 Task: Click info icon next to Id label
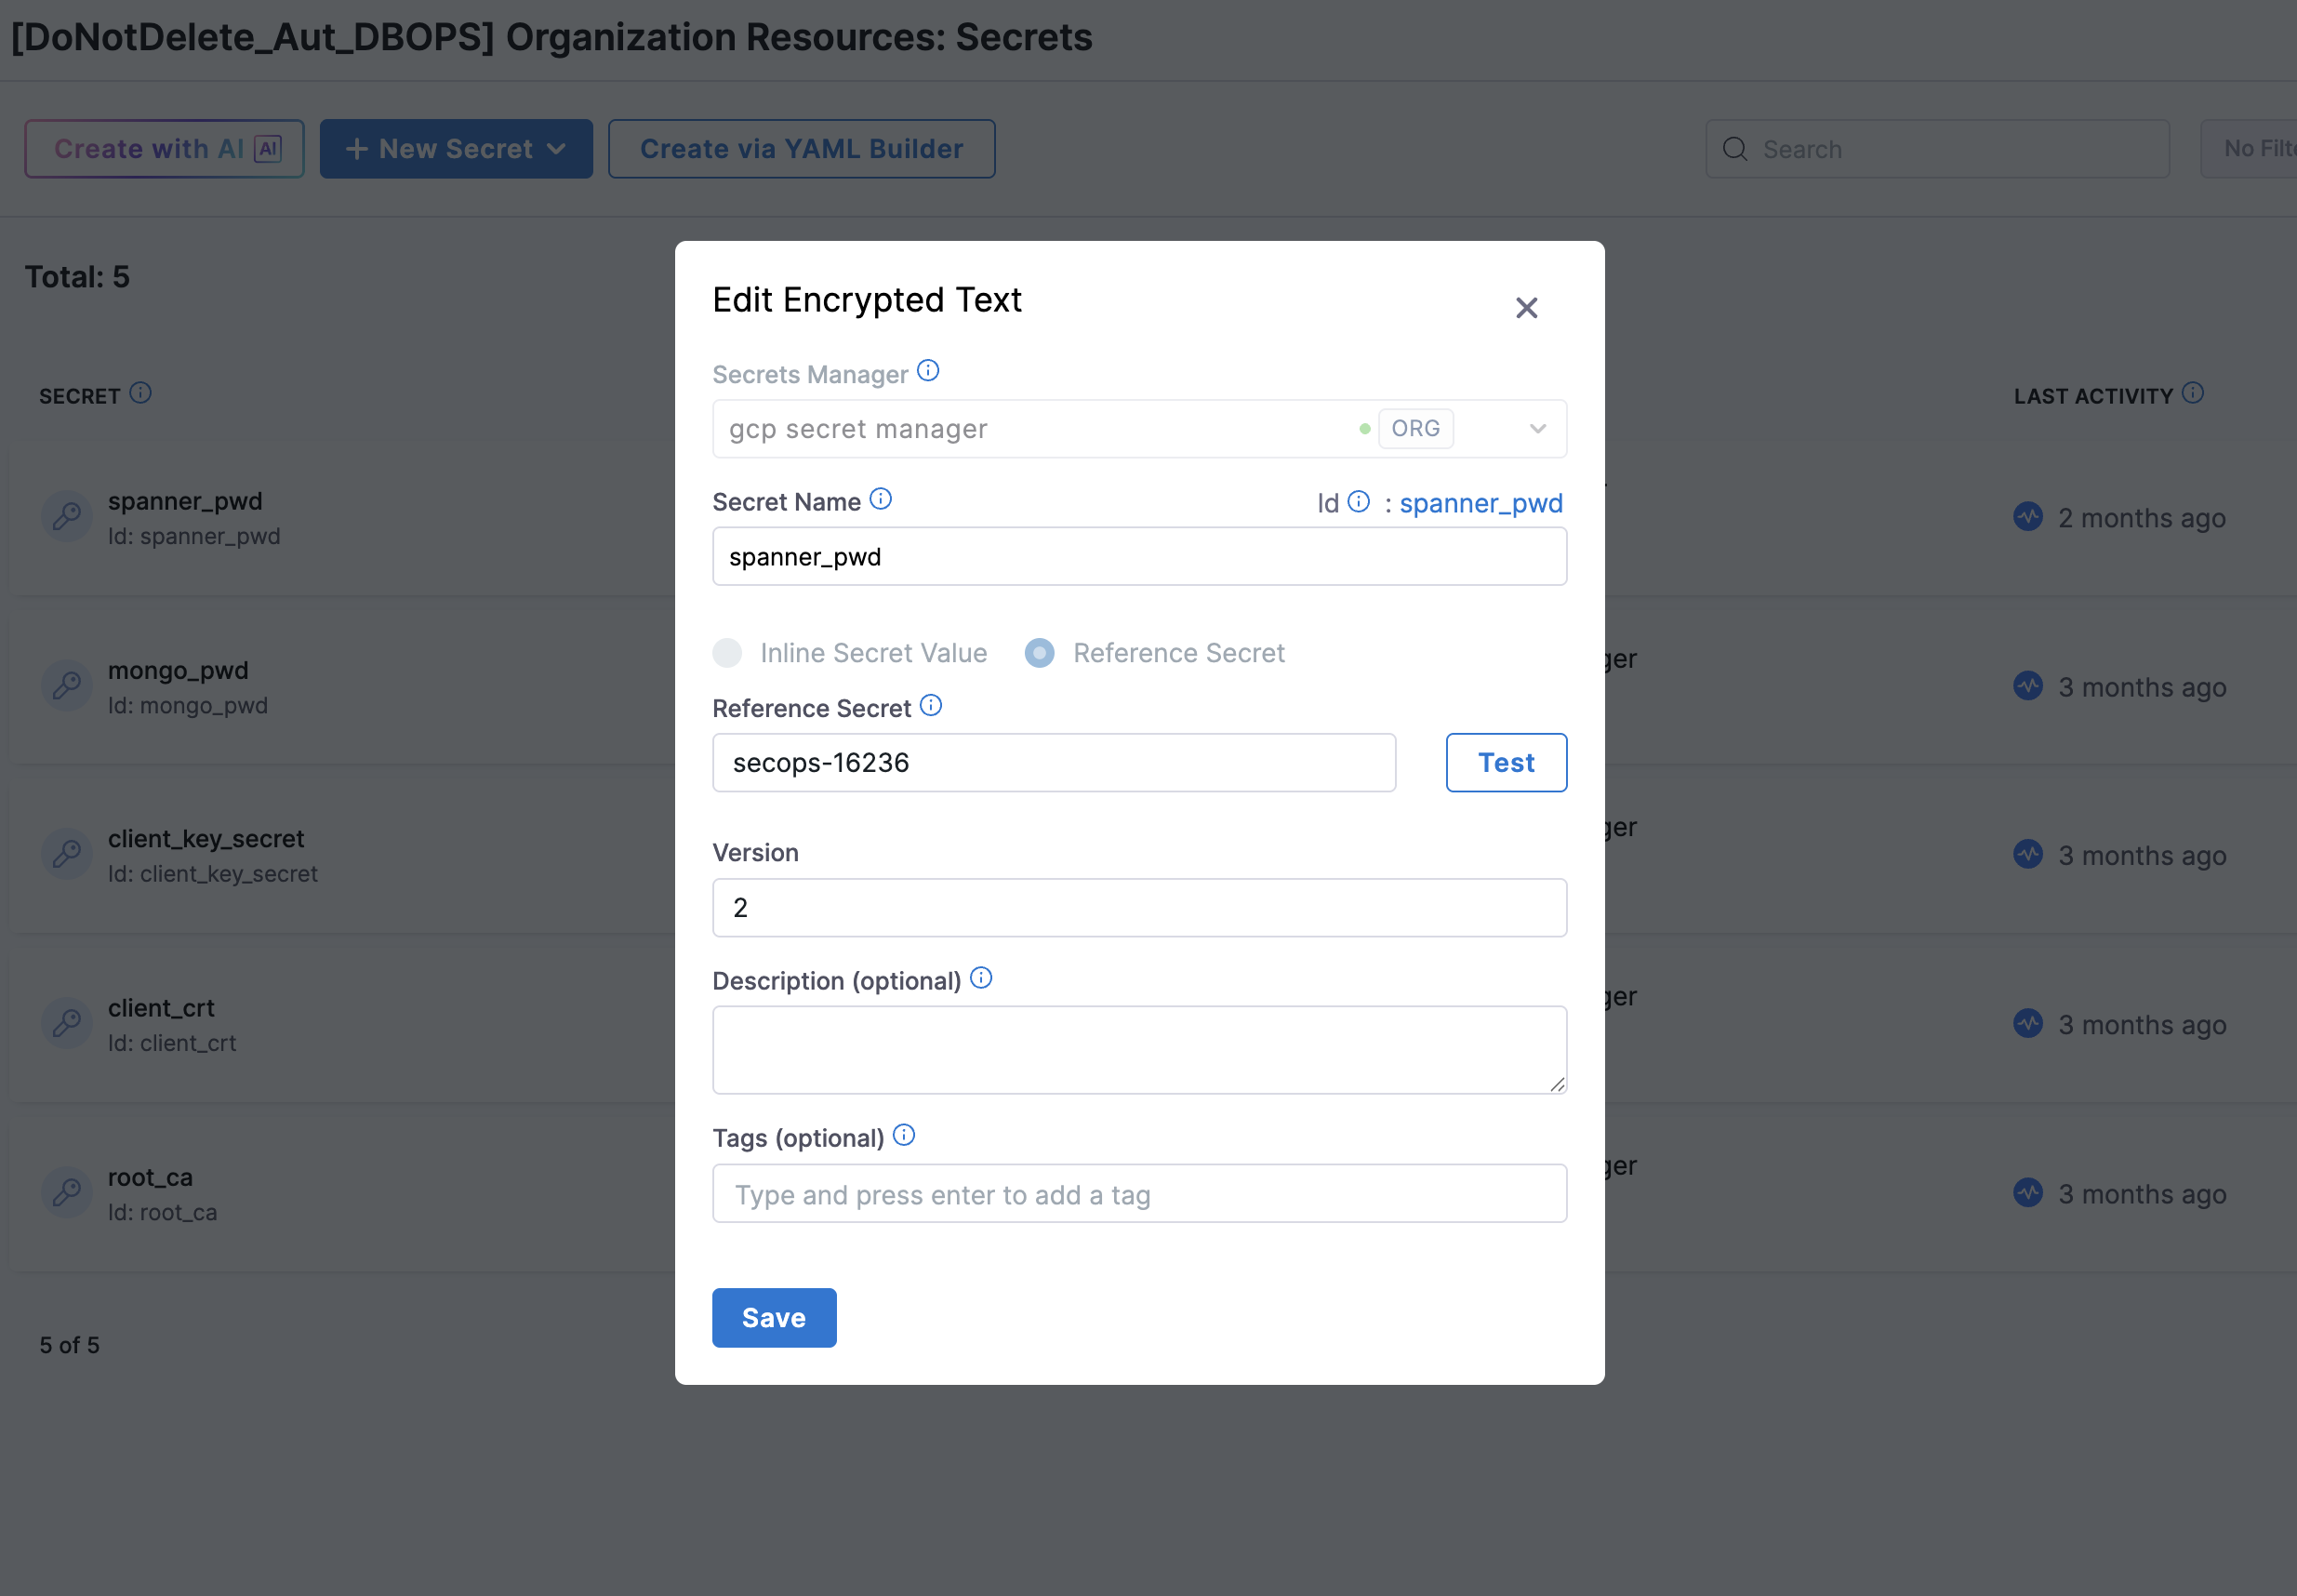tap(1358, 501)
